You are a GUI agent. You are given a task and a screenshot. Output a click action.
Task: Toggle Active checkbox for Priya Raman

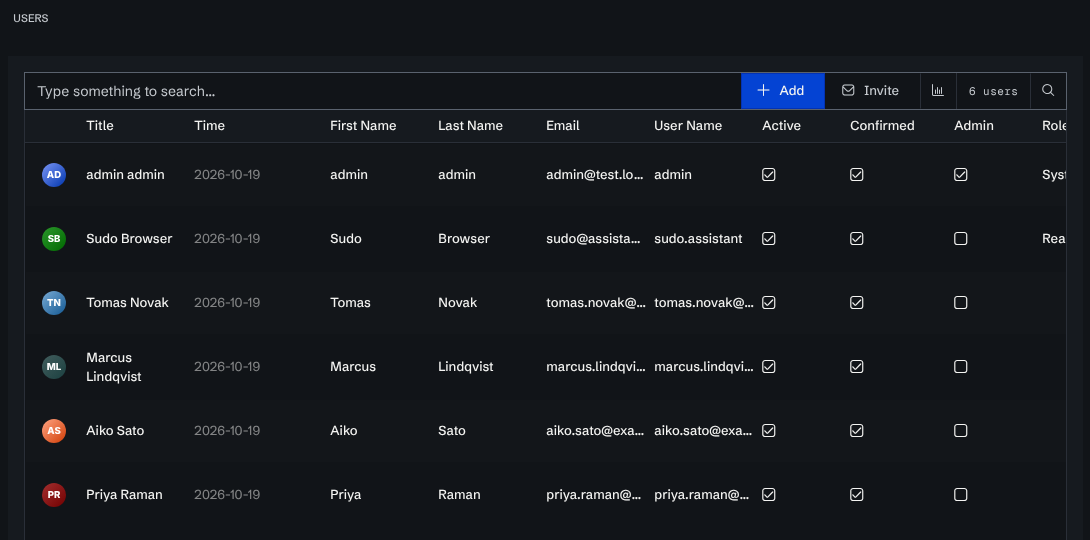tap(769, 494)
